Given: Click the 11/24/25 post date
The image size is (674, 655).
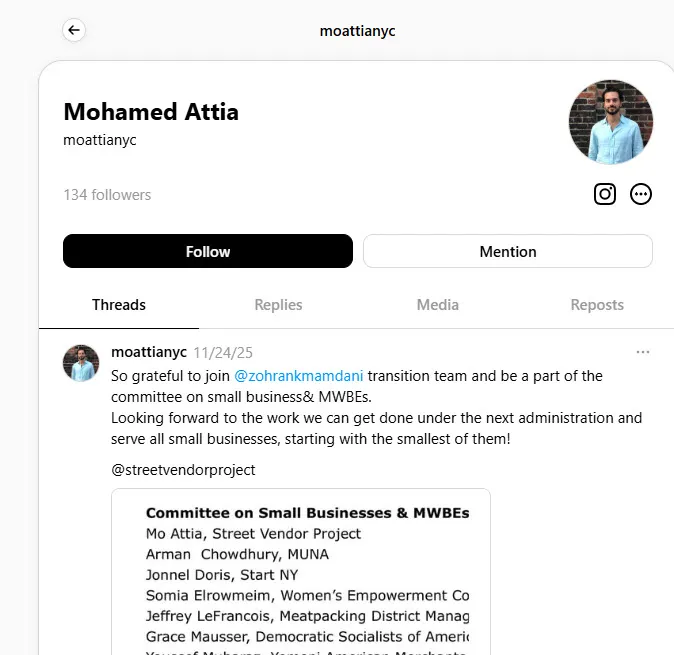Looking at the screenshot, I should [x=223, y=353].
